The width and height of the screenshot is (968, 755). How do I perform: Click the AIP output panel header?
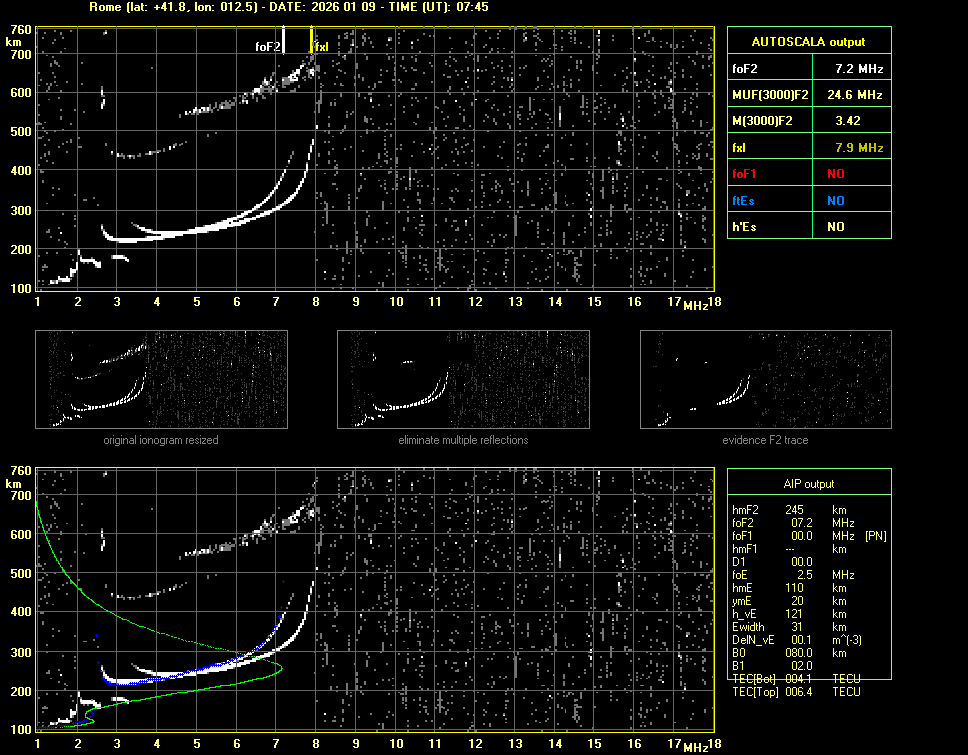click(808, 483)
